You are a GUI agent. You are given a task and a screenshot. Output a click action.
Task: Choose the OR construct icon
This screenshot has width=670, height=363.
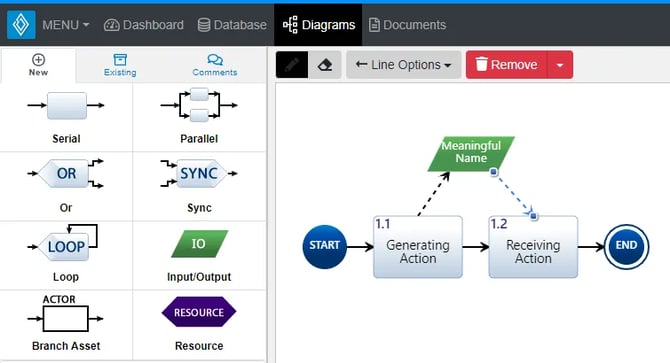[66, 173]
